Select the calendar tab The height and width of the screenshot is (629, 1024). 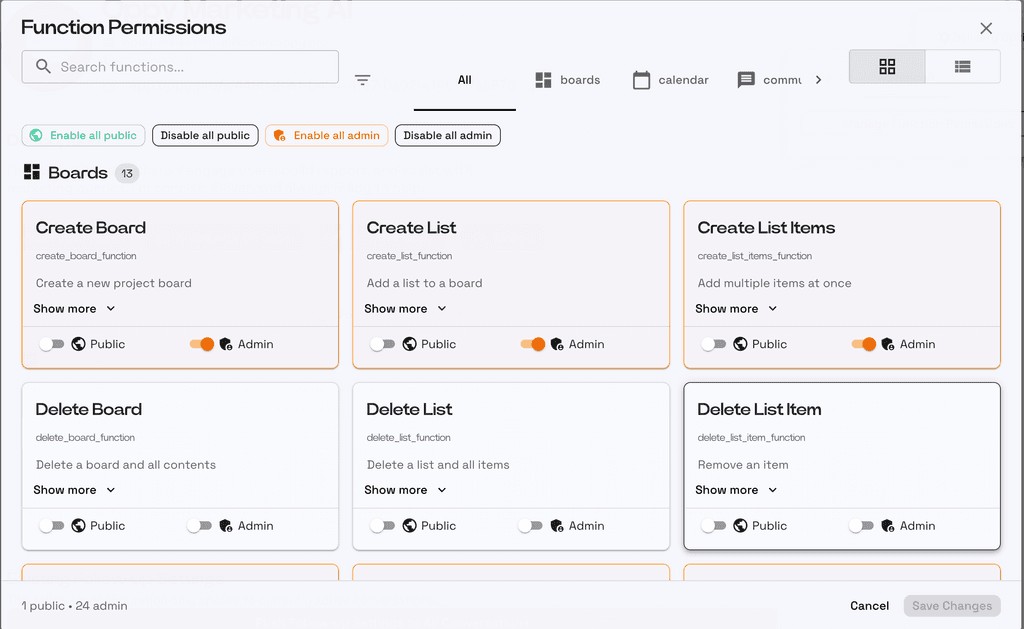point(671,80)
